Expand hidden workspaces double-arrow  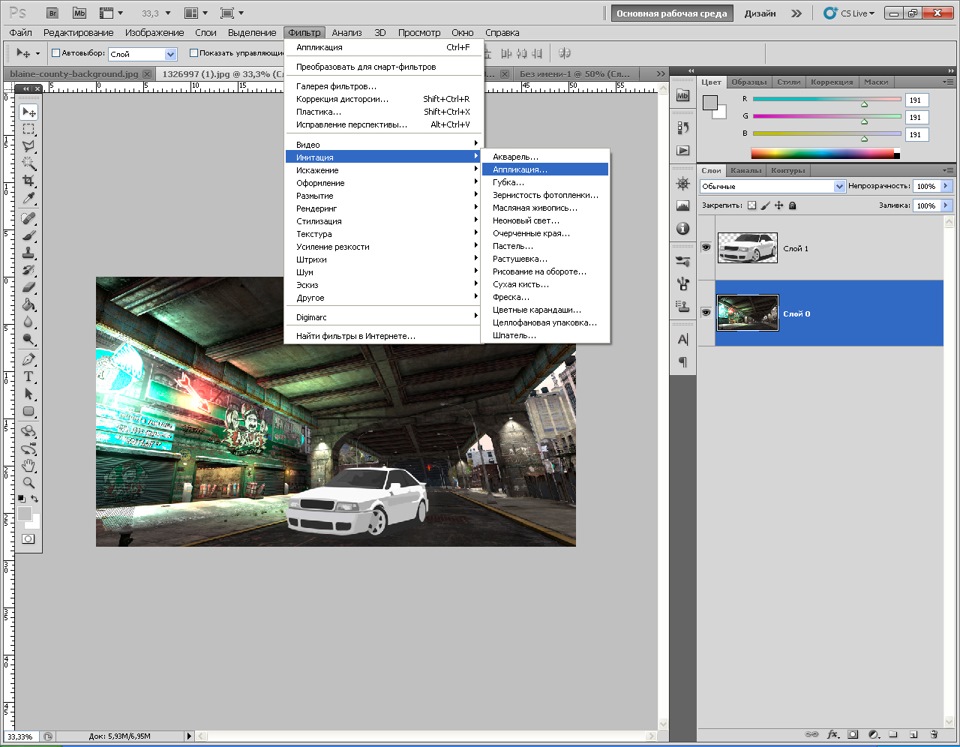point(796,13)
